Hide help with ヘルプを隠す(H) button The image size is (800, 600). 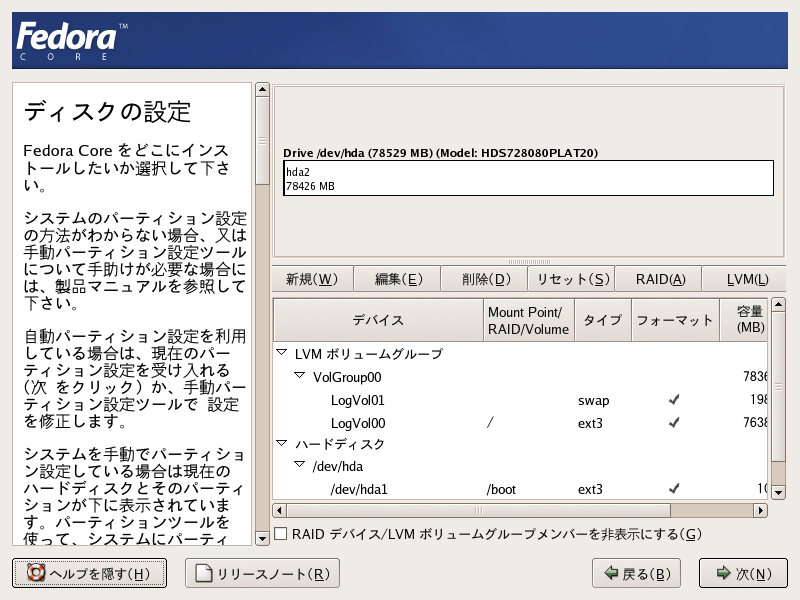89,573
